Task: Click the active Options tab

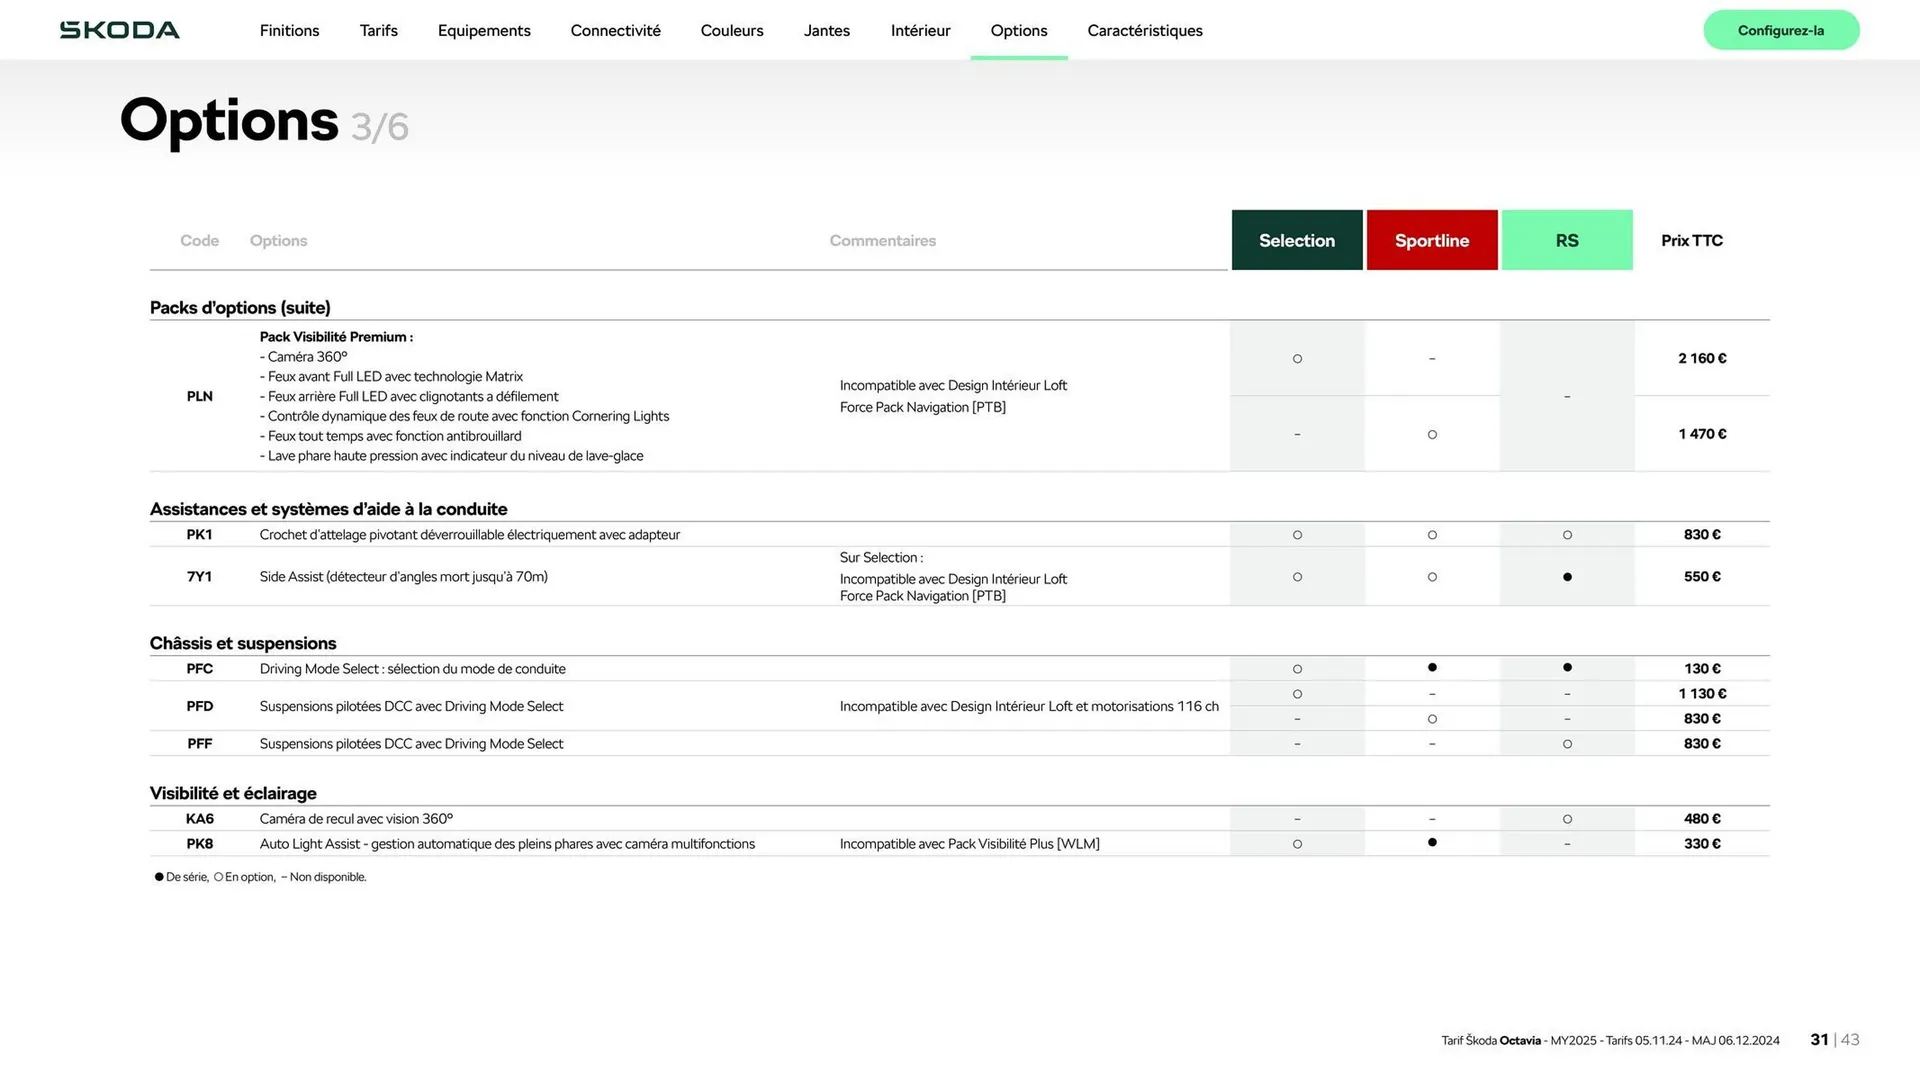Action: (x=1018, y=30)
